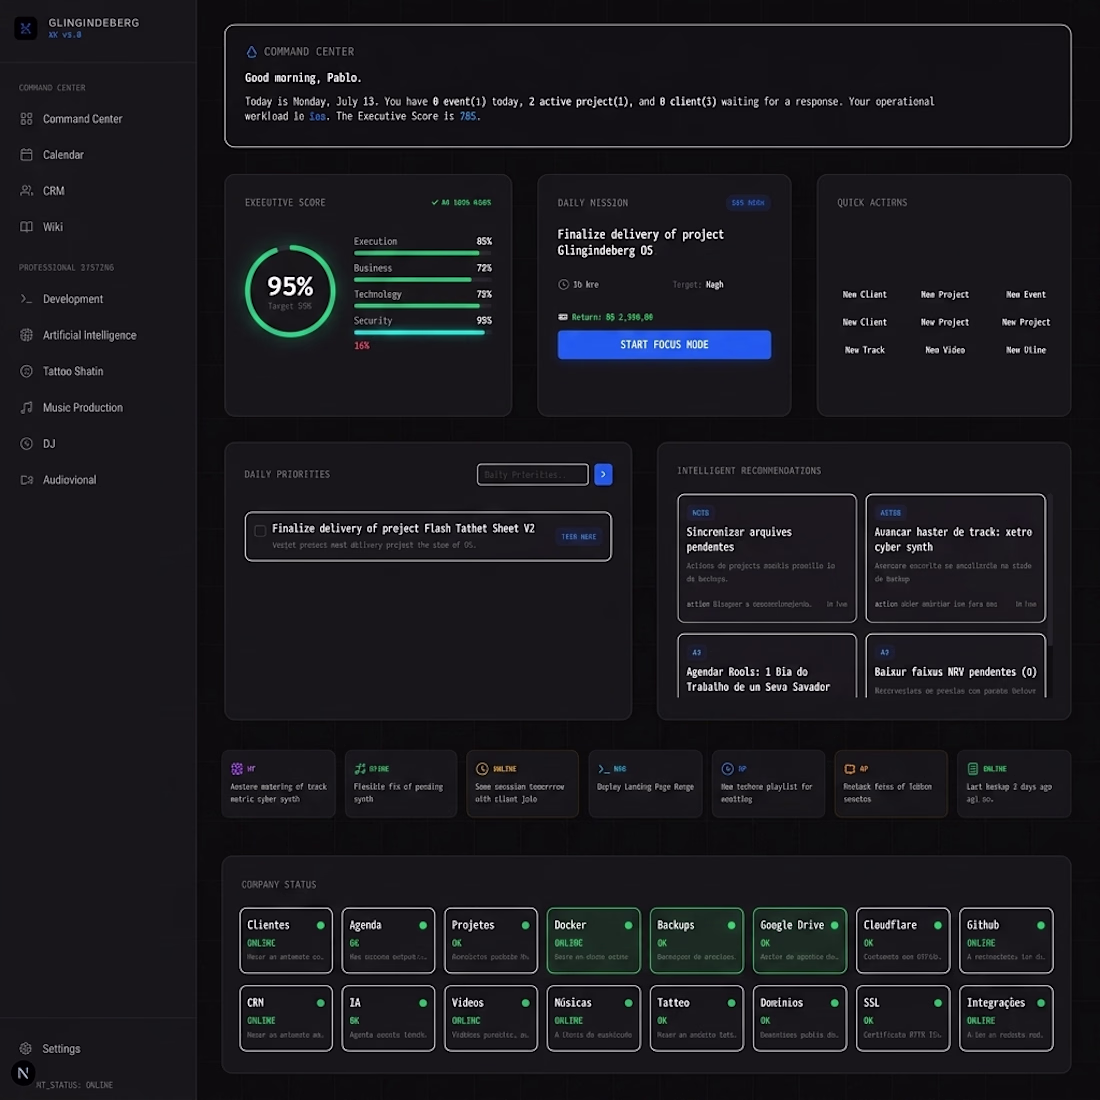This screenshot has width=1100, height=1100.
Task: Open the Dominios status card
Action: tap(800, 1018)
